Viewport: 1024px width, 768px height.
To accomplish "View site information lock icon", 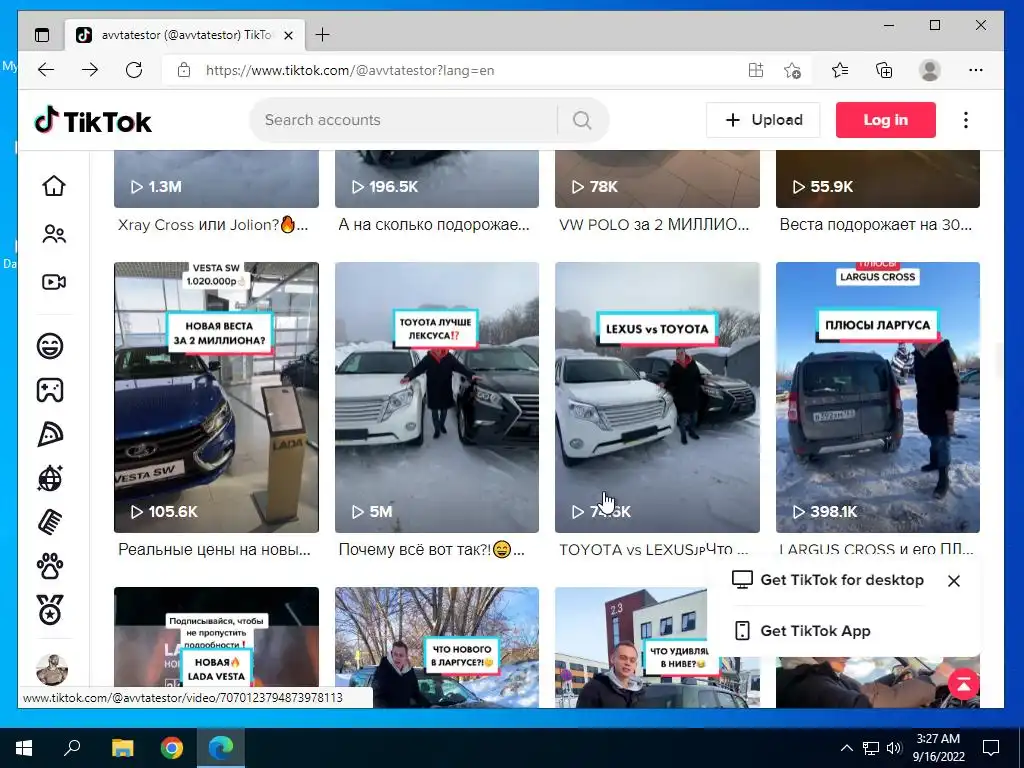I will (x=184, y=70).
